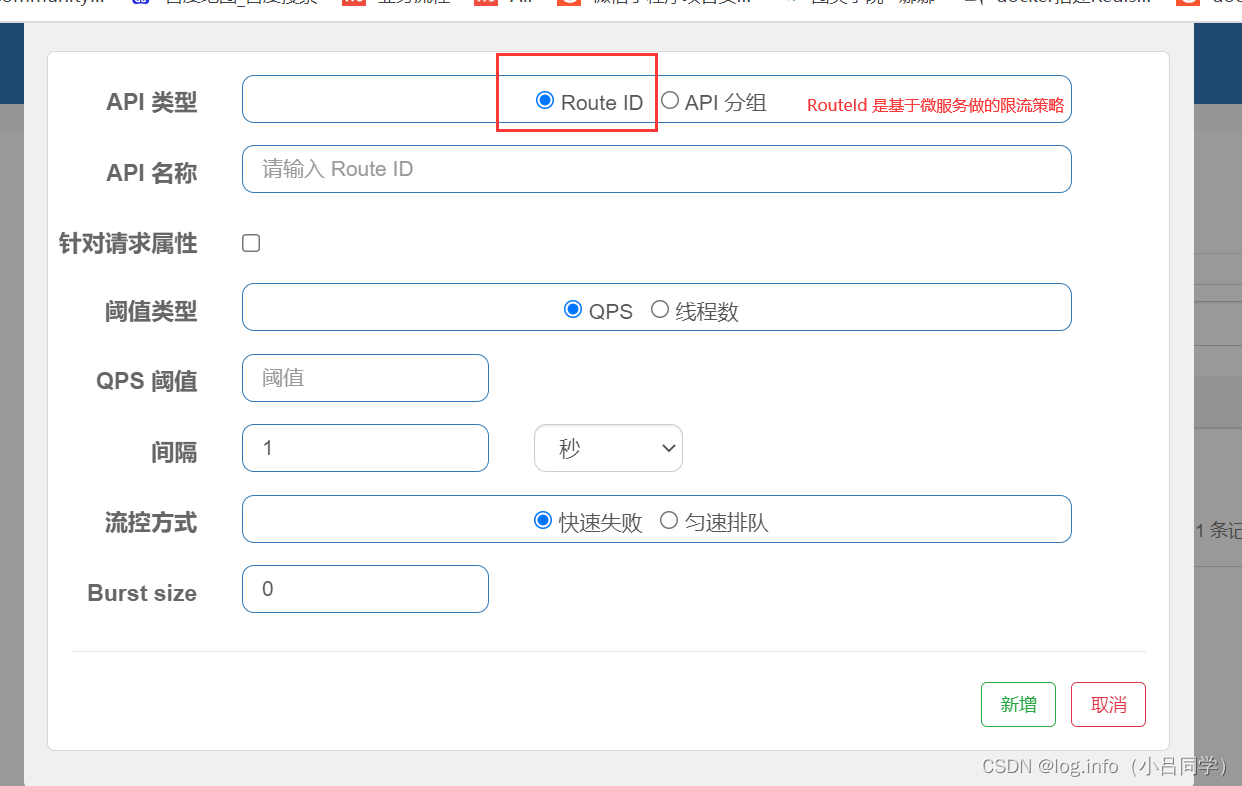This screenshot has width=1242, height=786.
Task: Select 快速失败 flow control mode
Action: 543,519
